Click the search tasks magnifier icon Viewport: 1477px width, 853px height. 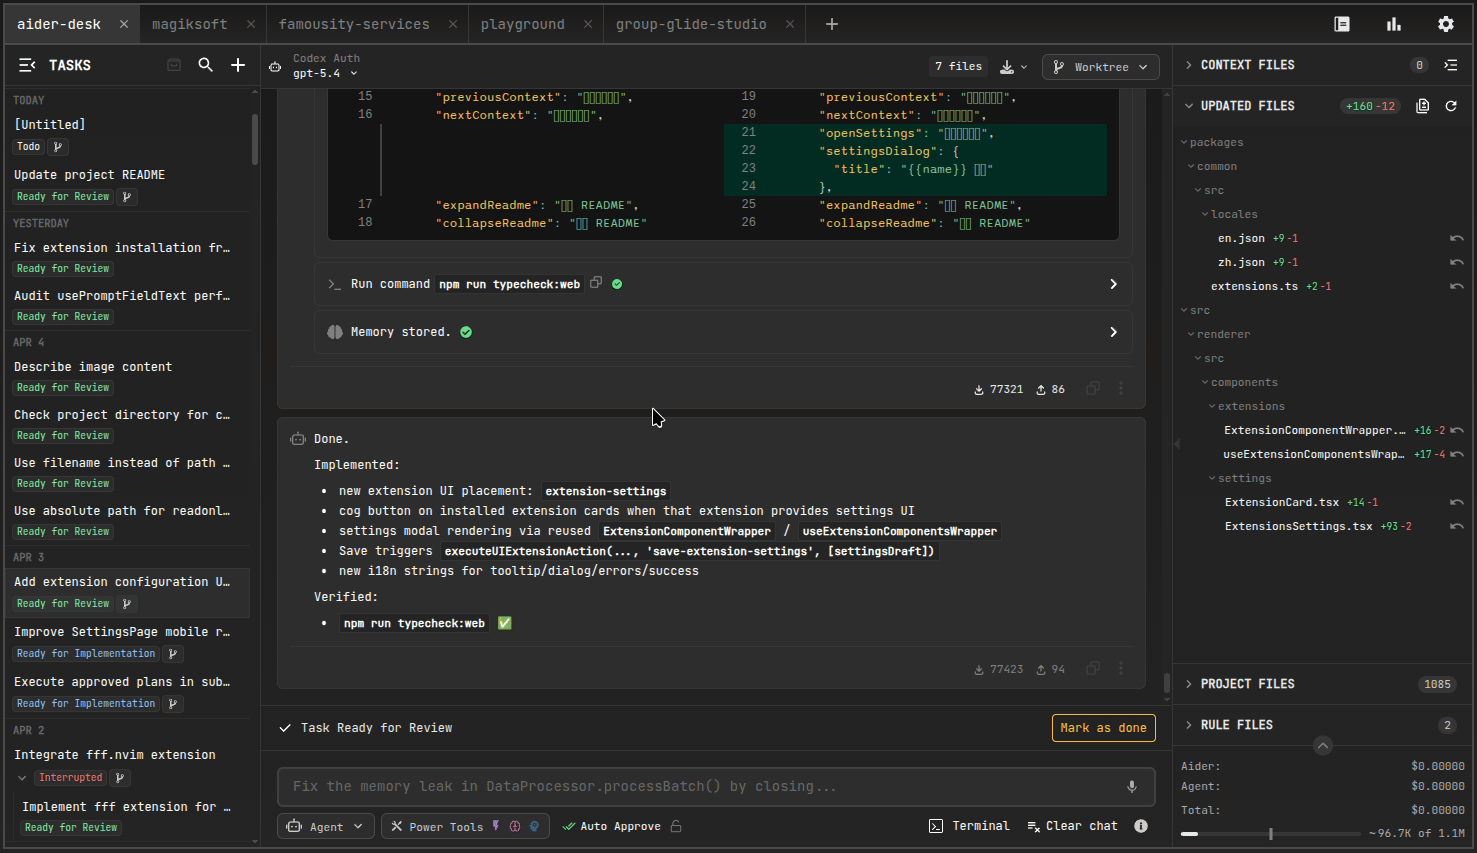tap(206, 65)
